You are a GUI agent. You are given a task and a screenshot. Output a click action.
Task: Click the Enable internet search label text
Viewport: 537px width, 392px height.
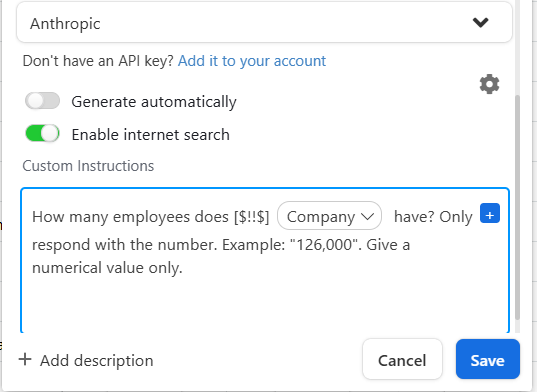[151, 135]
